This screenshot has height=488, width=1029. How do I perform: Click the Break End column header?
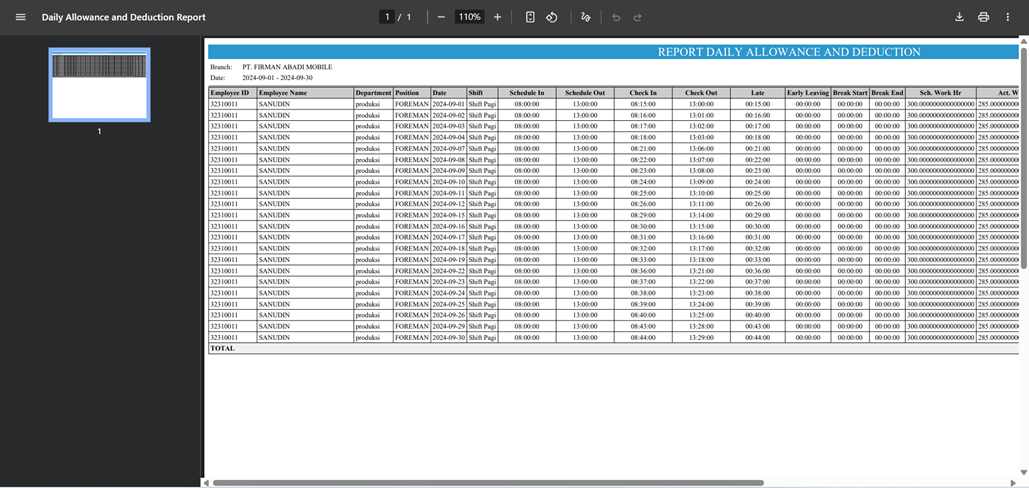[887, 93]
